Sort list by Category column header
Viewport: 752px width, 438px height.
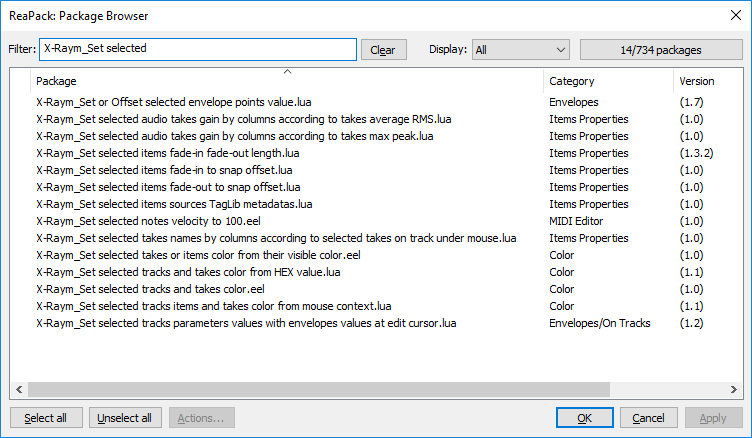[x=608, y=81]
